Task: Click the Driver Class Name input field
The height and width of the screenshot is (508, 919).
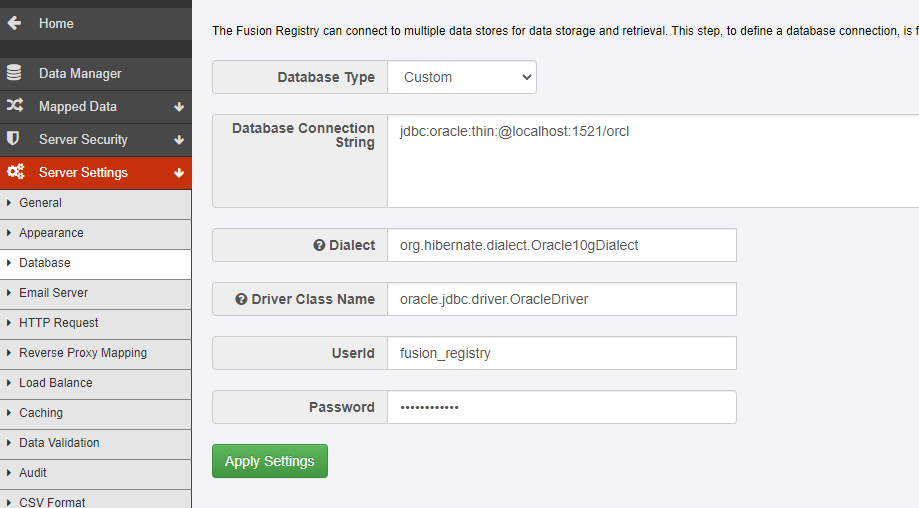Action: pyautogui.click(x=561, y=299)
